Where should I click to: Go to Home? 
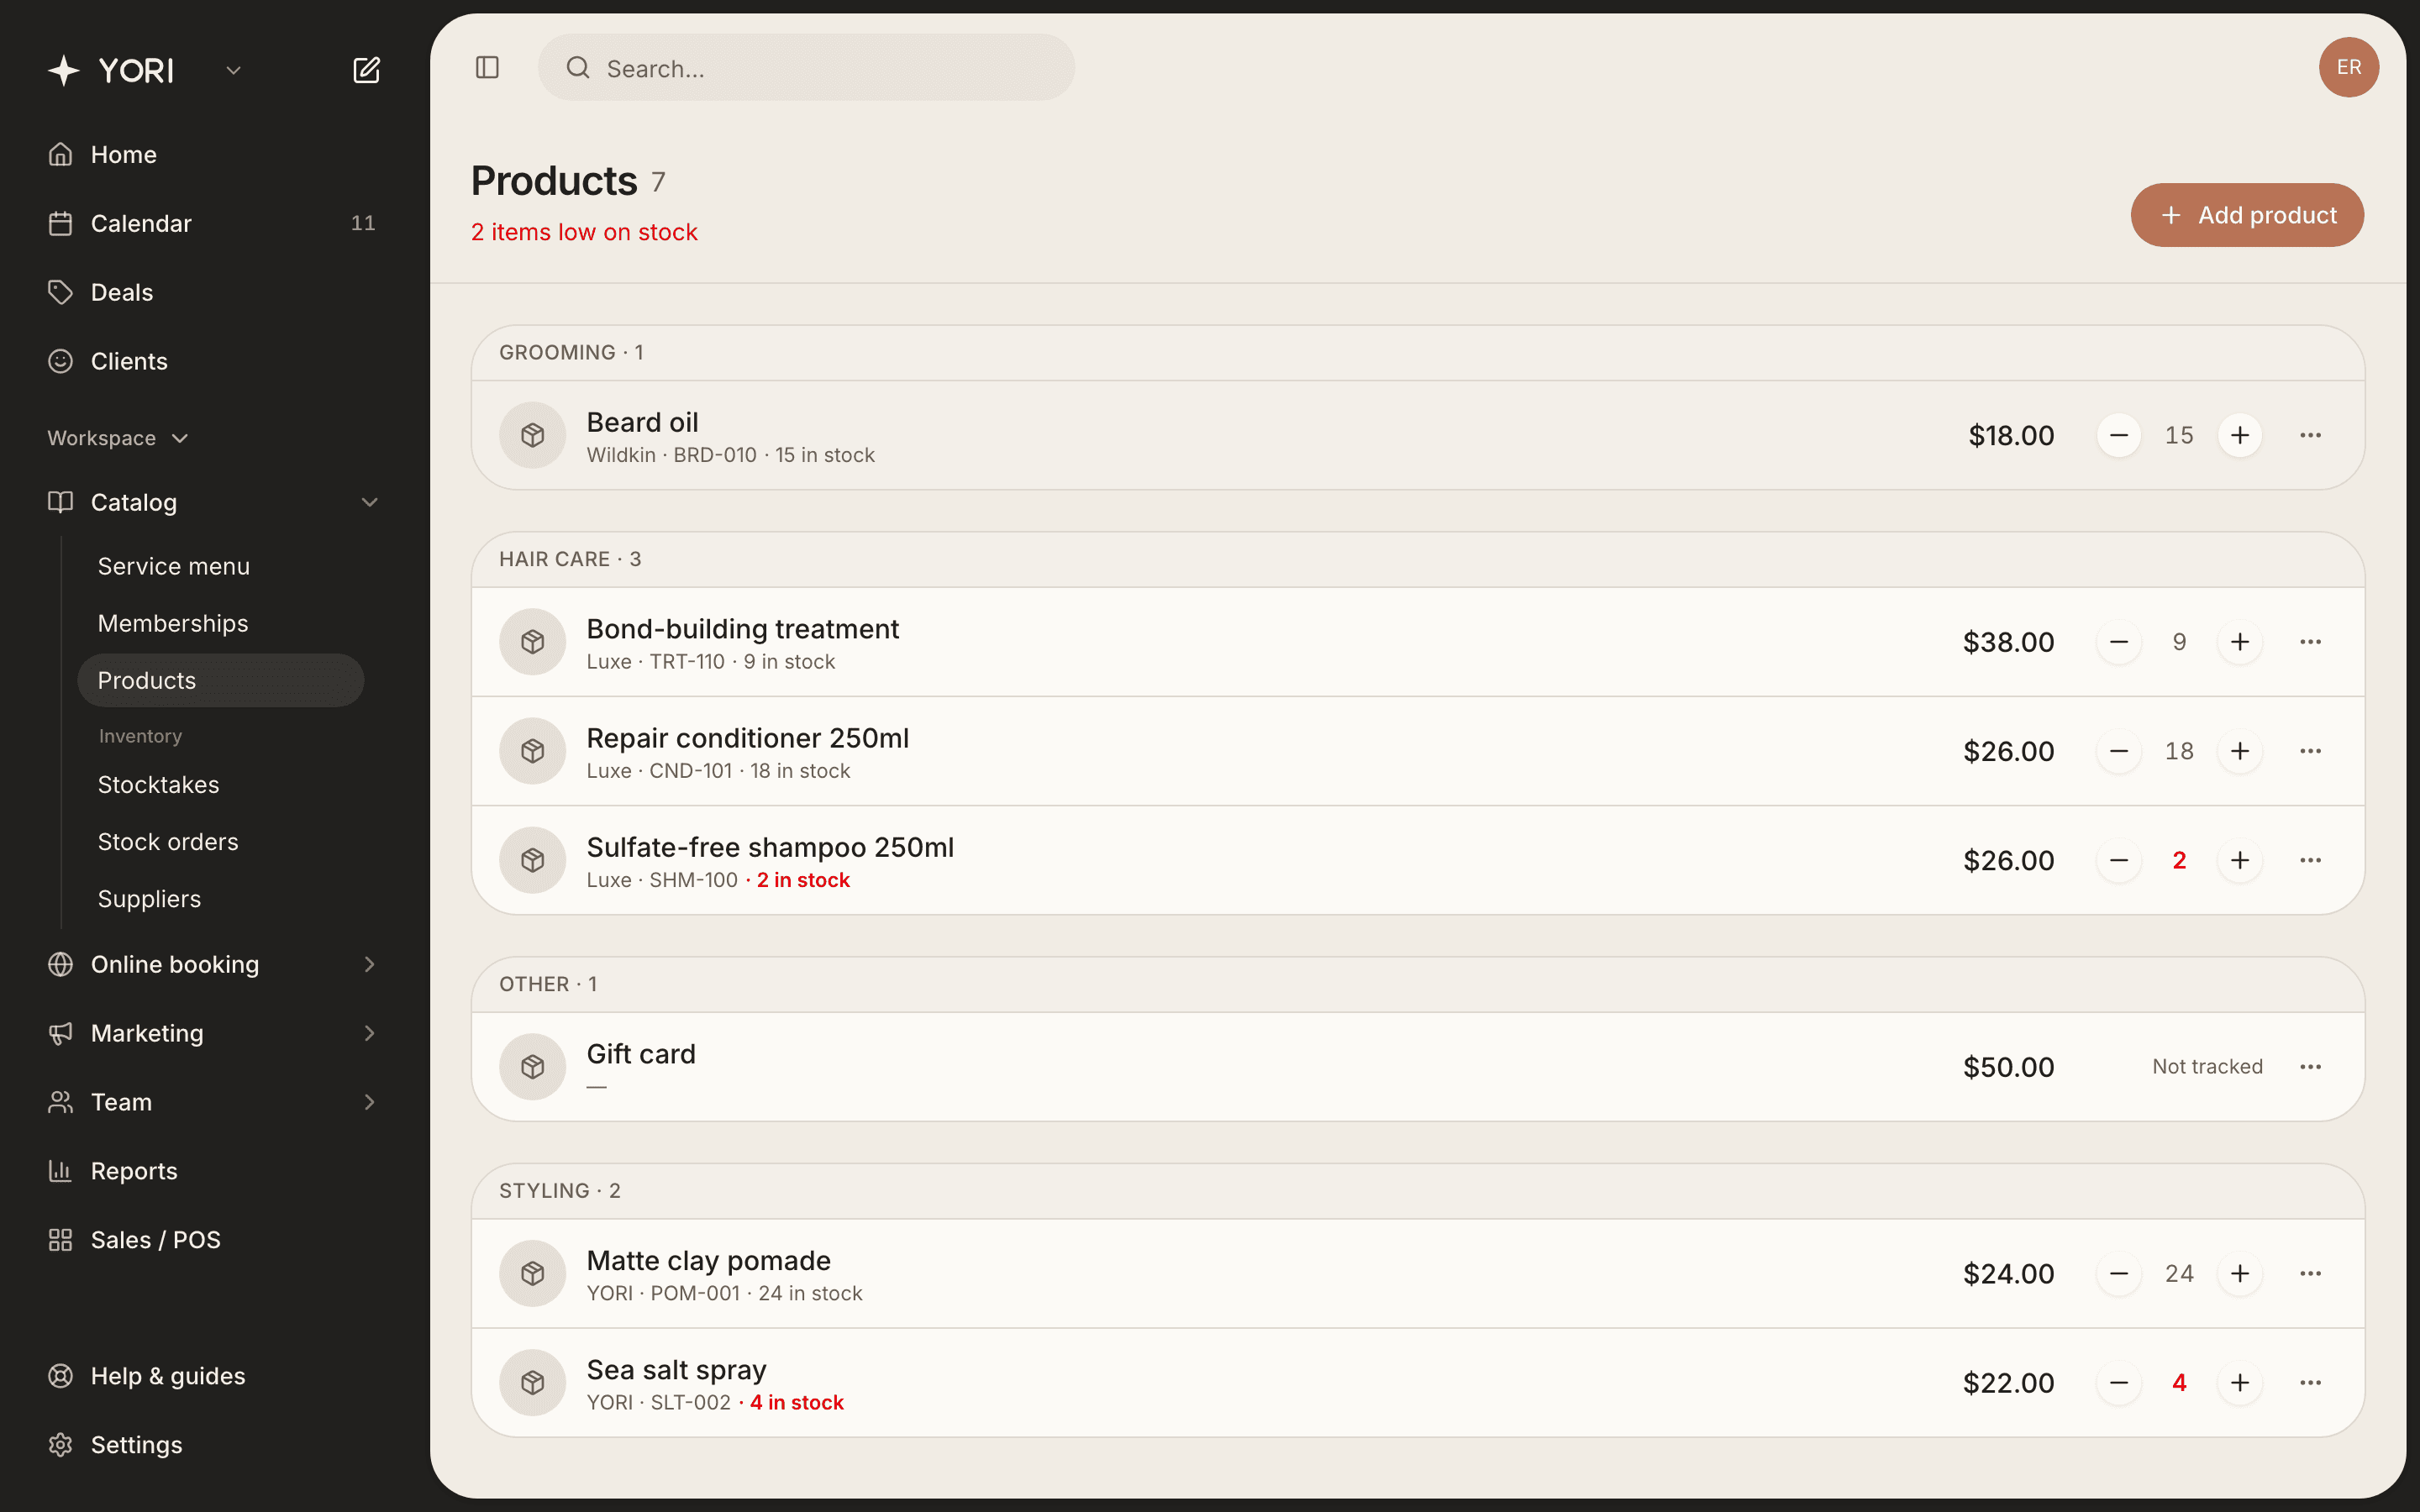click(213, 155)
